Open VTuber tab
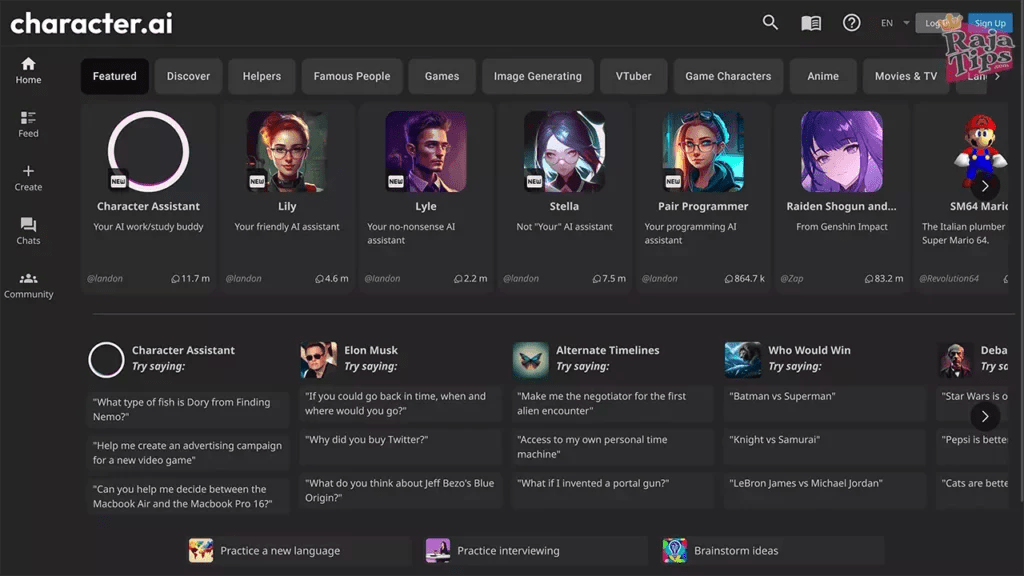 (x=633, y=76)
